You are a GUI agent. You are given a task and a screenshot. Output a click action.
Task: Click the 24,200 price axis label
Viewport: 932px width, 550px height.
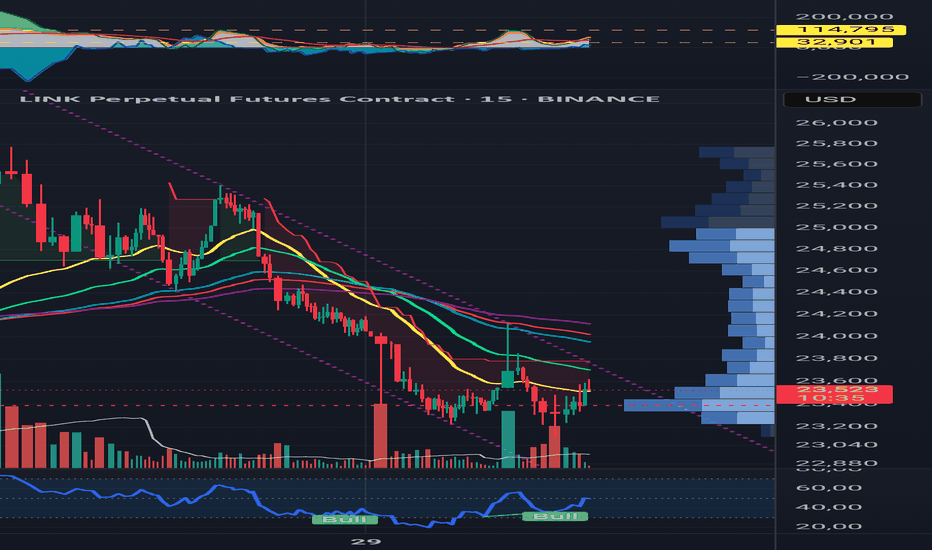[837, 314]
